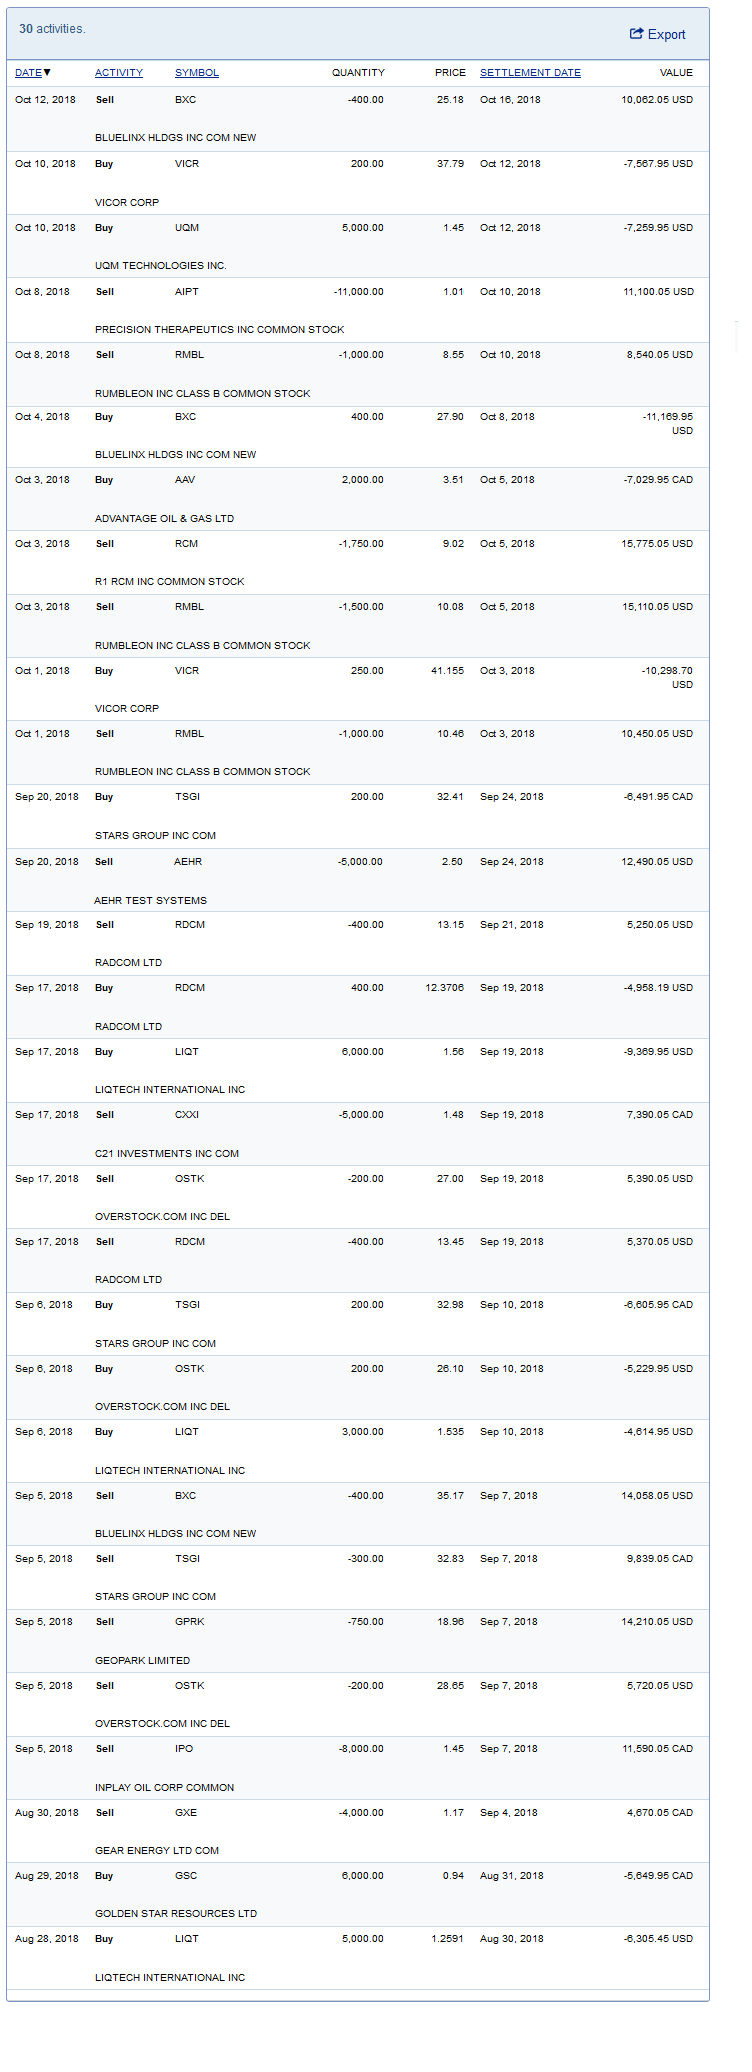Select the BXC symbol in Oct 12 row
This screenshot has width=752, height=2072.
(186, 100)
